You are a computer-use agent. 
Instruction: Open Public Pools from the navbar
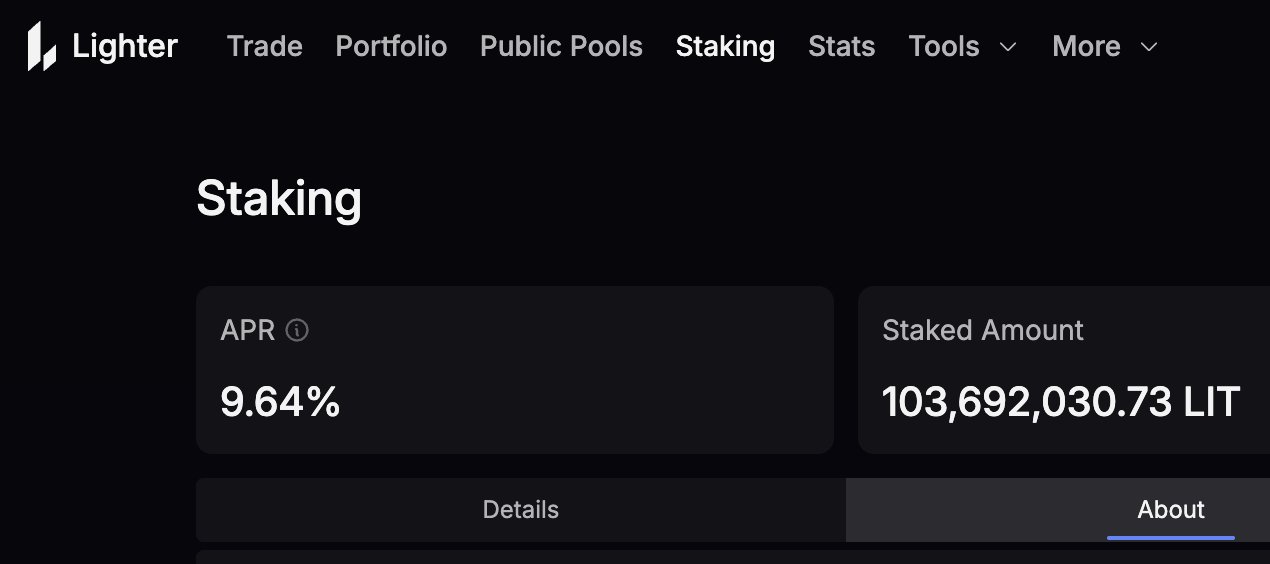pos(561,46)
